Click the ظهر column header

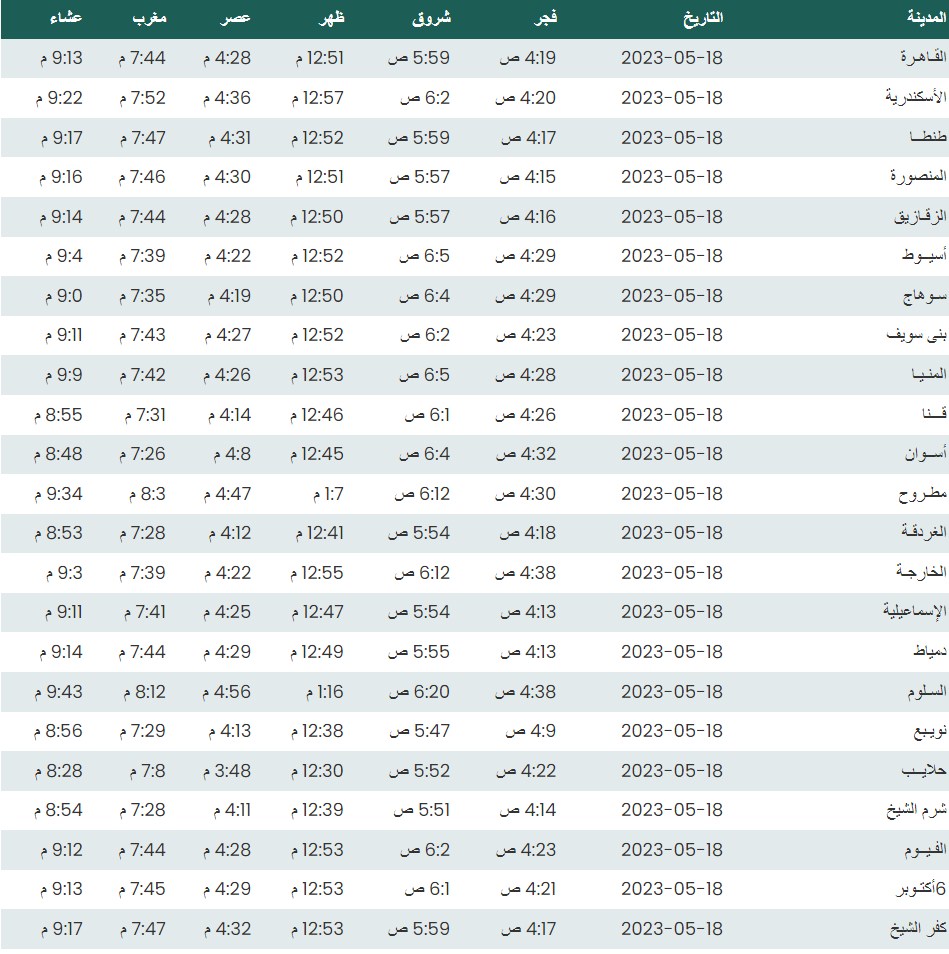coord(326,18)
